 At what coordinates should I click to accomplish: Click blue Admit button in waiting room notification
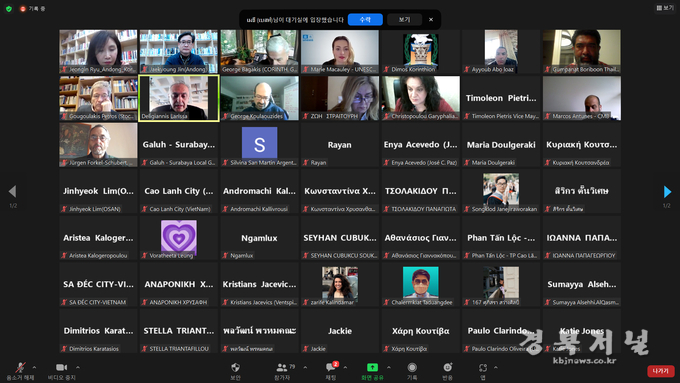(365, 20)
